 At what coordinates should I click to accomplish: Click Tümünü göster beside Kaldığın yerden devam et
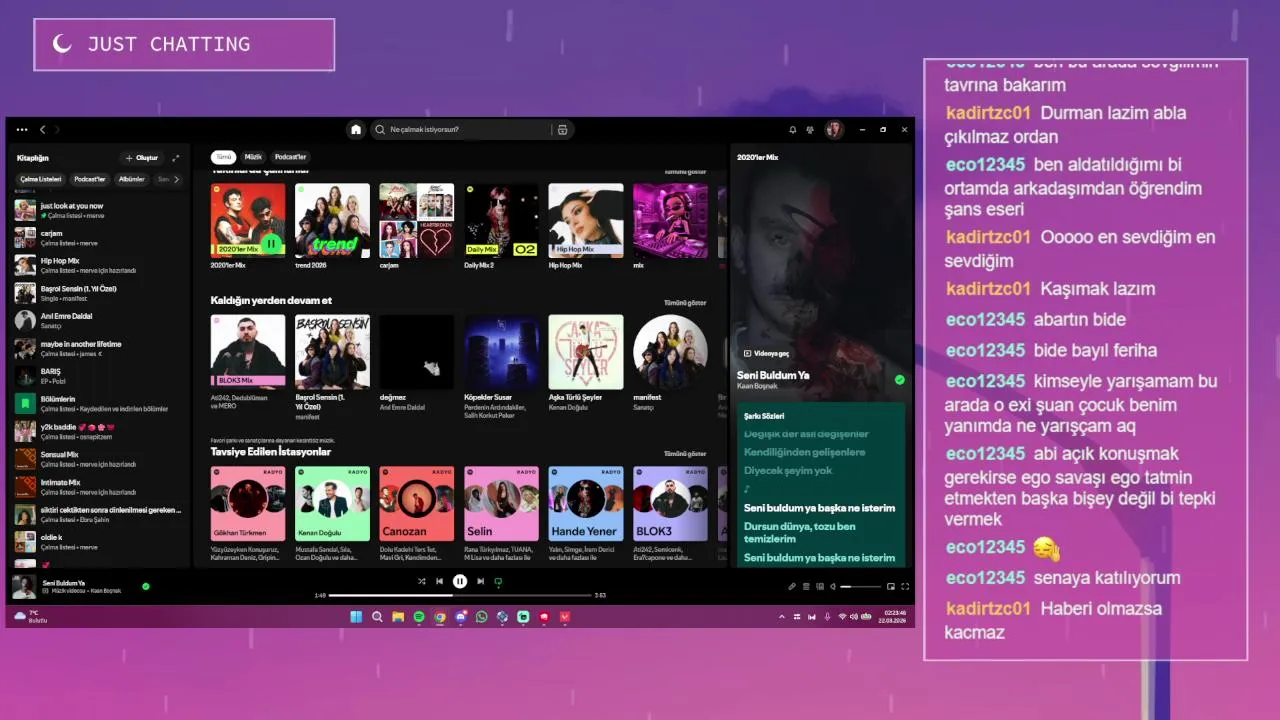[685, 303]
